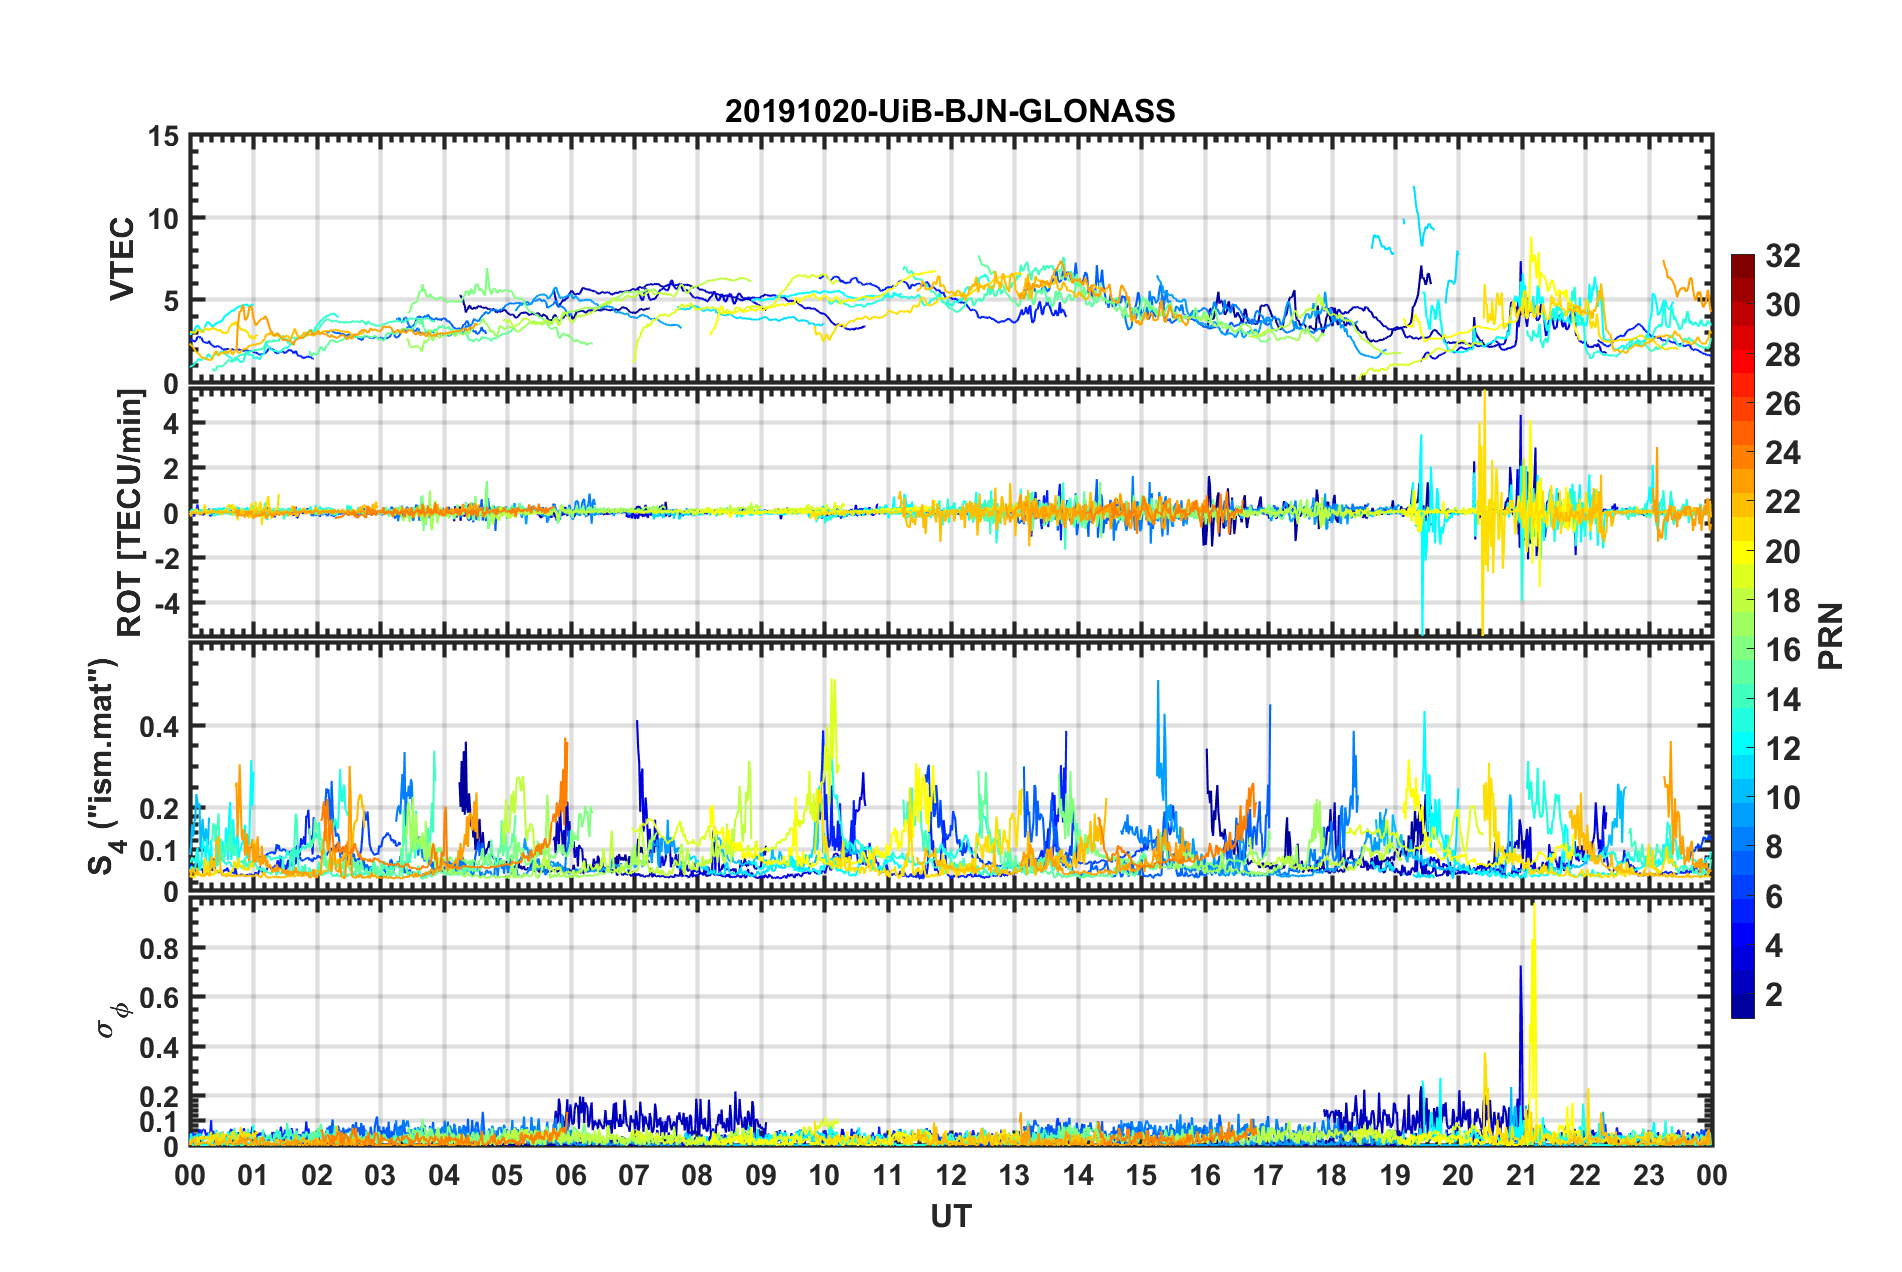
Task: Click colorbar tick value 24
Action: (x=1782, y=453)
